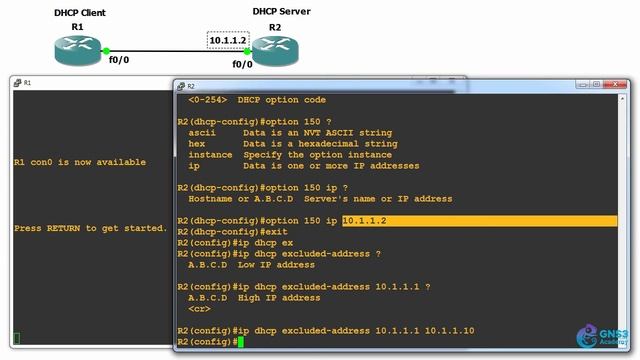Click the R1 label above the client router
The image size is (640, 360).
(77, 27)
